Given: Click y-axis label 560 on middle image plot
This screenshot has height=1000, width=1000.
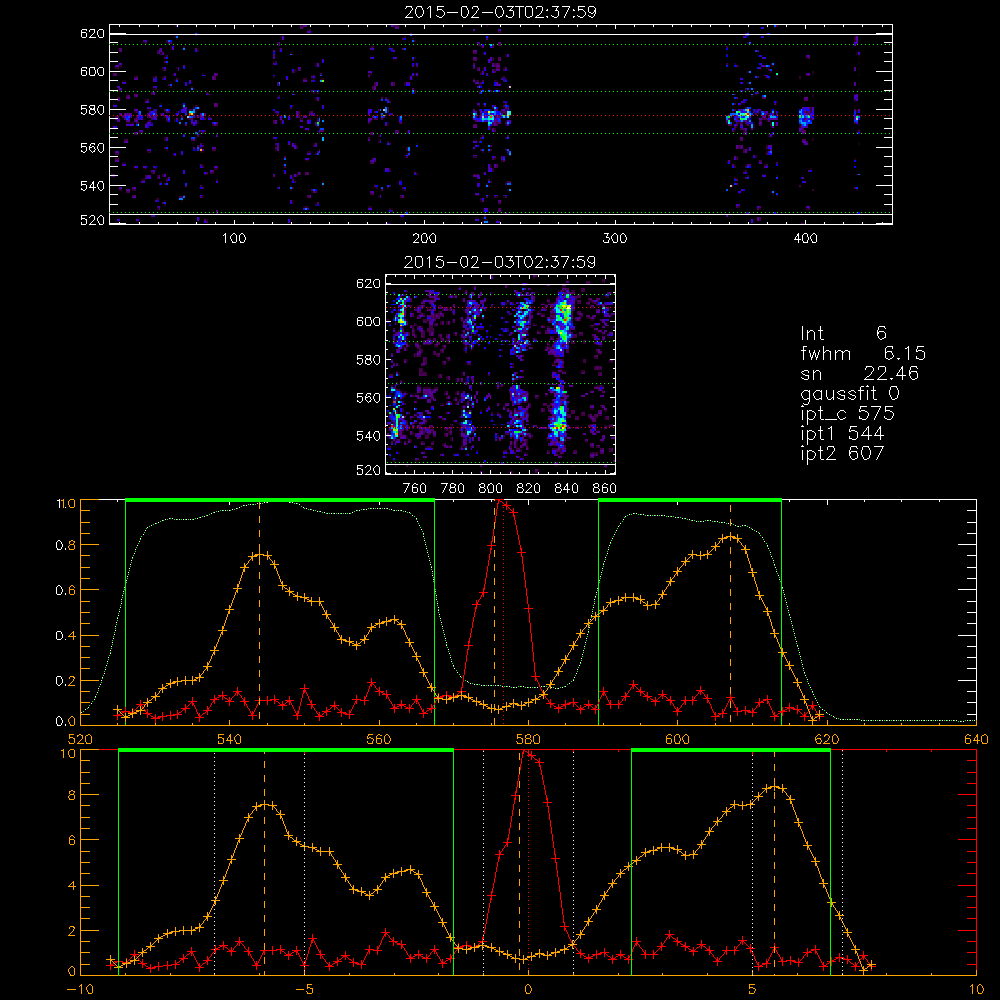Looking at the screenshot, I should coord(368,398).
